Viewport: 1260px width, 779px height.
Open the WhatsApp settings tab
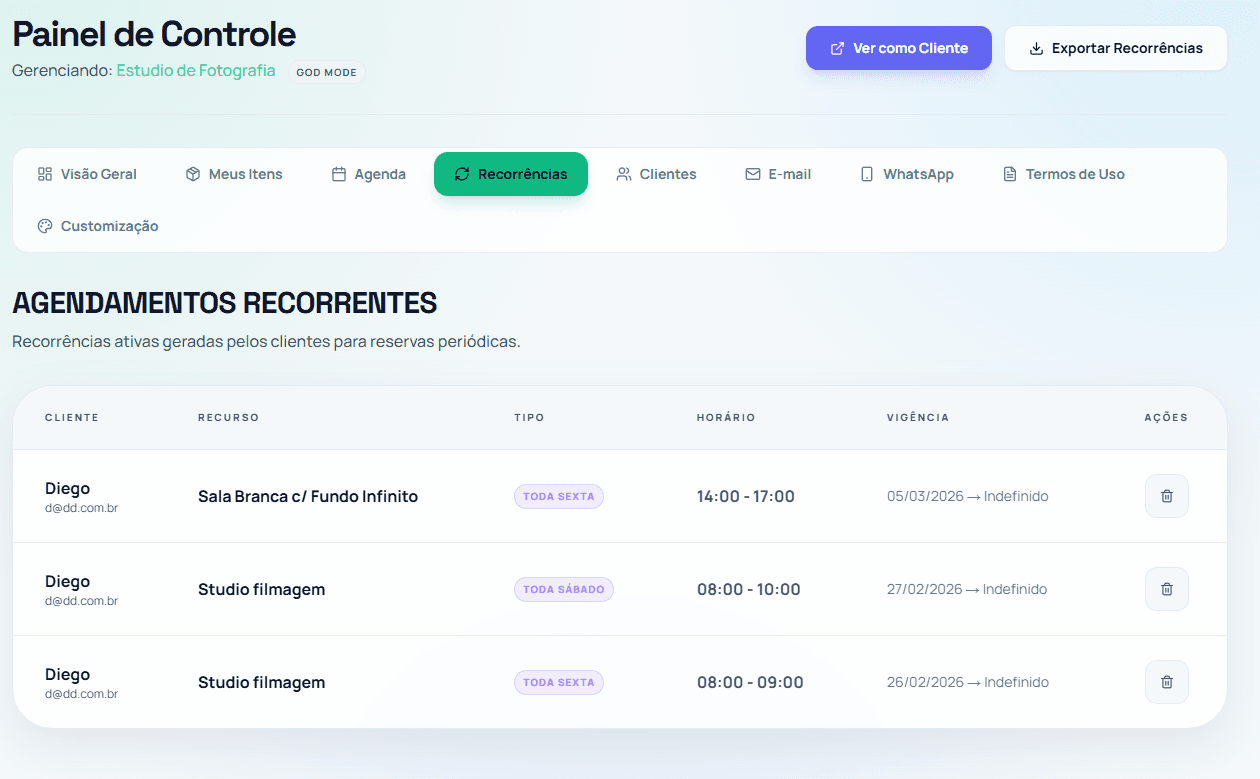click(907, 174)
